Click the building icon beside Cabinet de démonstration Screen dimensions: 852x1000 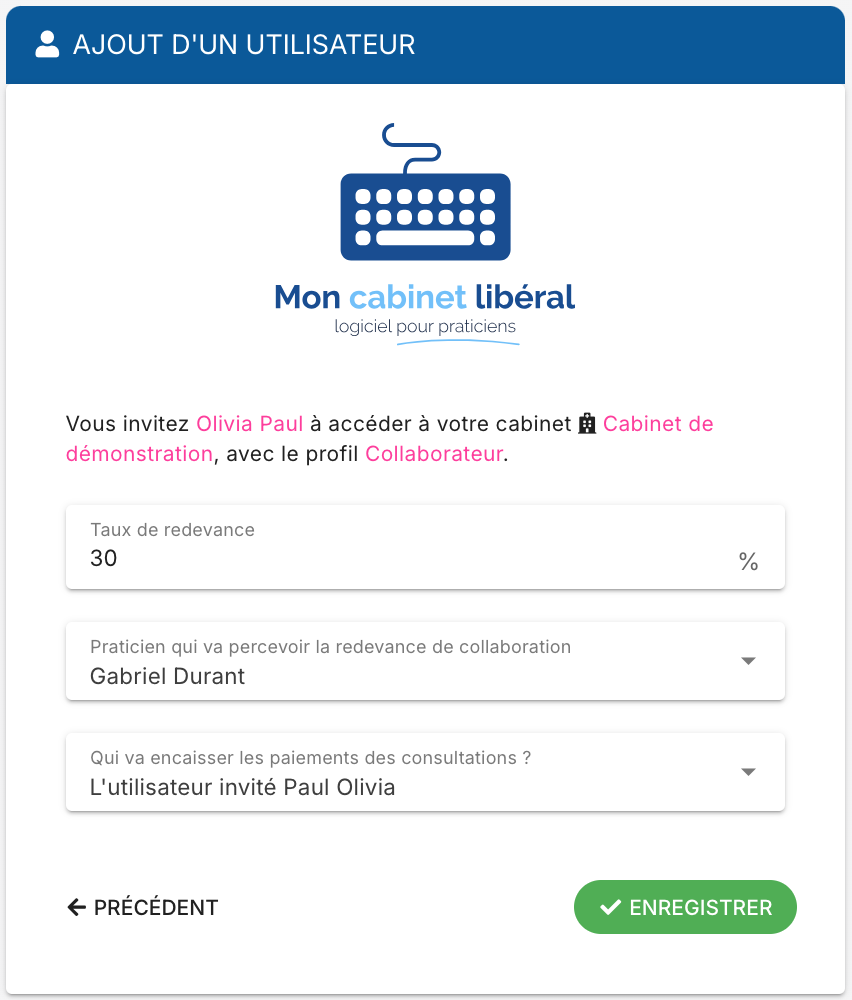pyautogui.click(x=587, y=423)
